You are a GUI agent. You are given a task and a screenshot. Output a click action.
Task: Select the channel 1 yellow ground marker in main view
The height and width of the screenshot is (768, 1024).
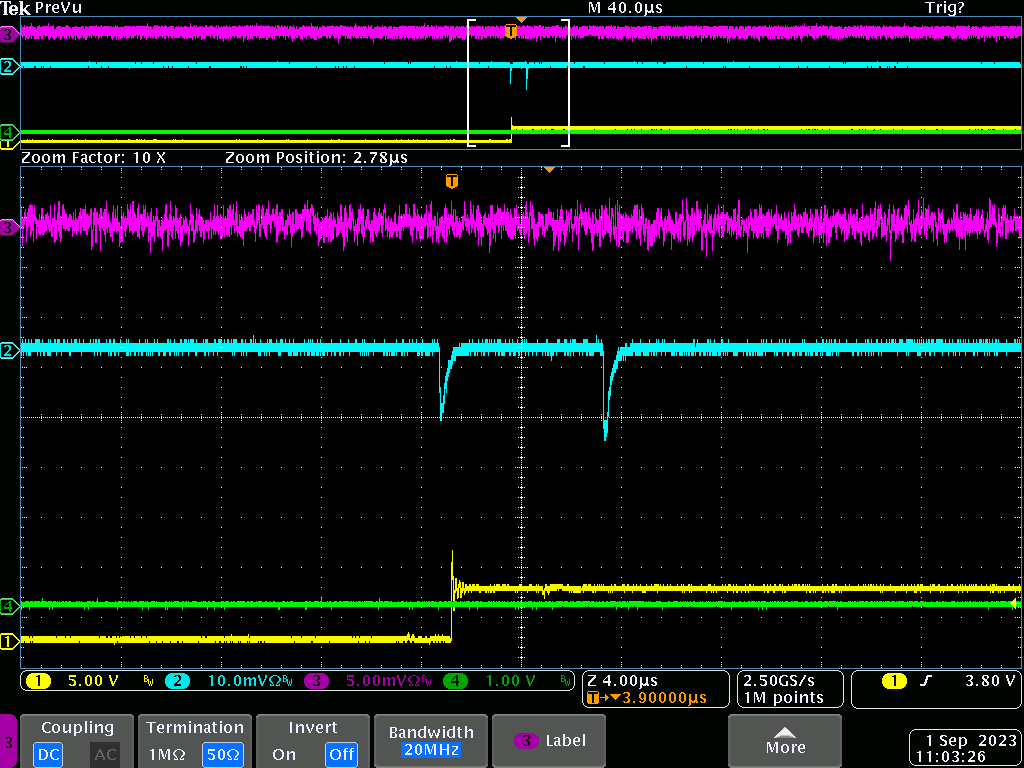[x=9, y=641]
